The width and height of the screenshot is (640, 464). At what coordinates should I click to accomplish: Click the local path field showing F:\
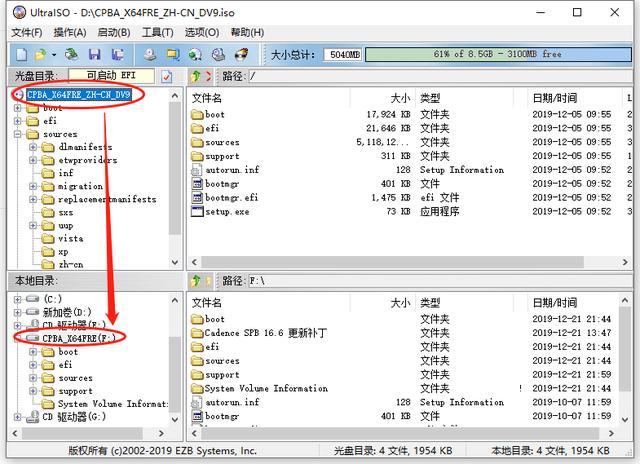tap(441, 281)
